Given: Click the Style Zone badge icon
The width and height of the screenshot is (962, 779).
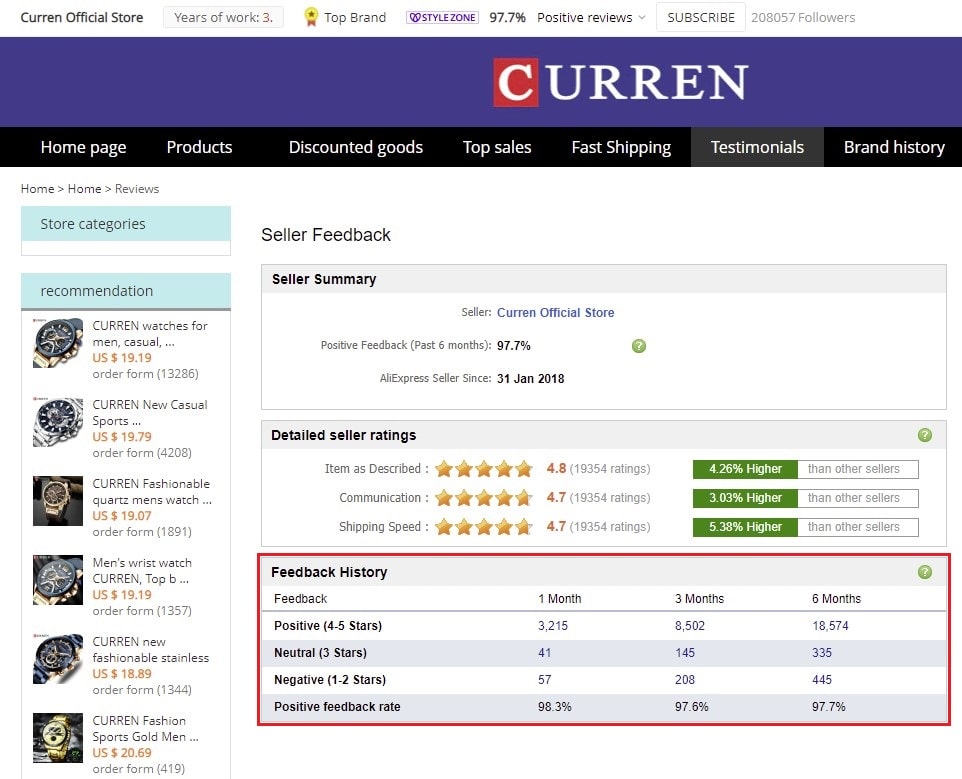Looking at the screenshot, I should tap(442, 18).
